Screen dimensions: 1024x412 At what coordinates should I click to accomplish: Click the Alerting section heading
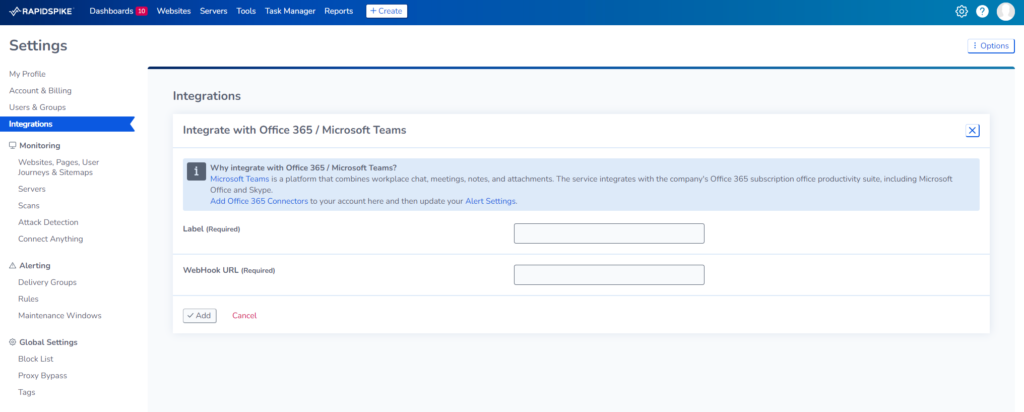(35, 266)
